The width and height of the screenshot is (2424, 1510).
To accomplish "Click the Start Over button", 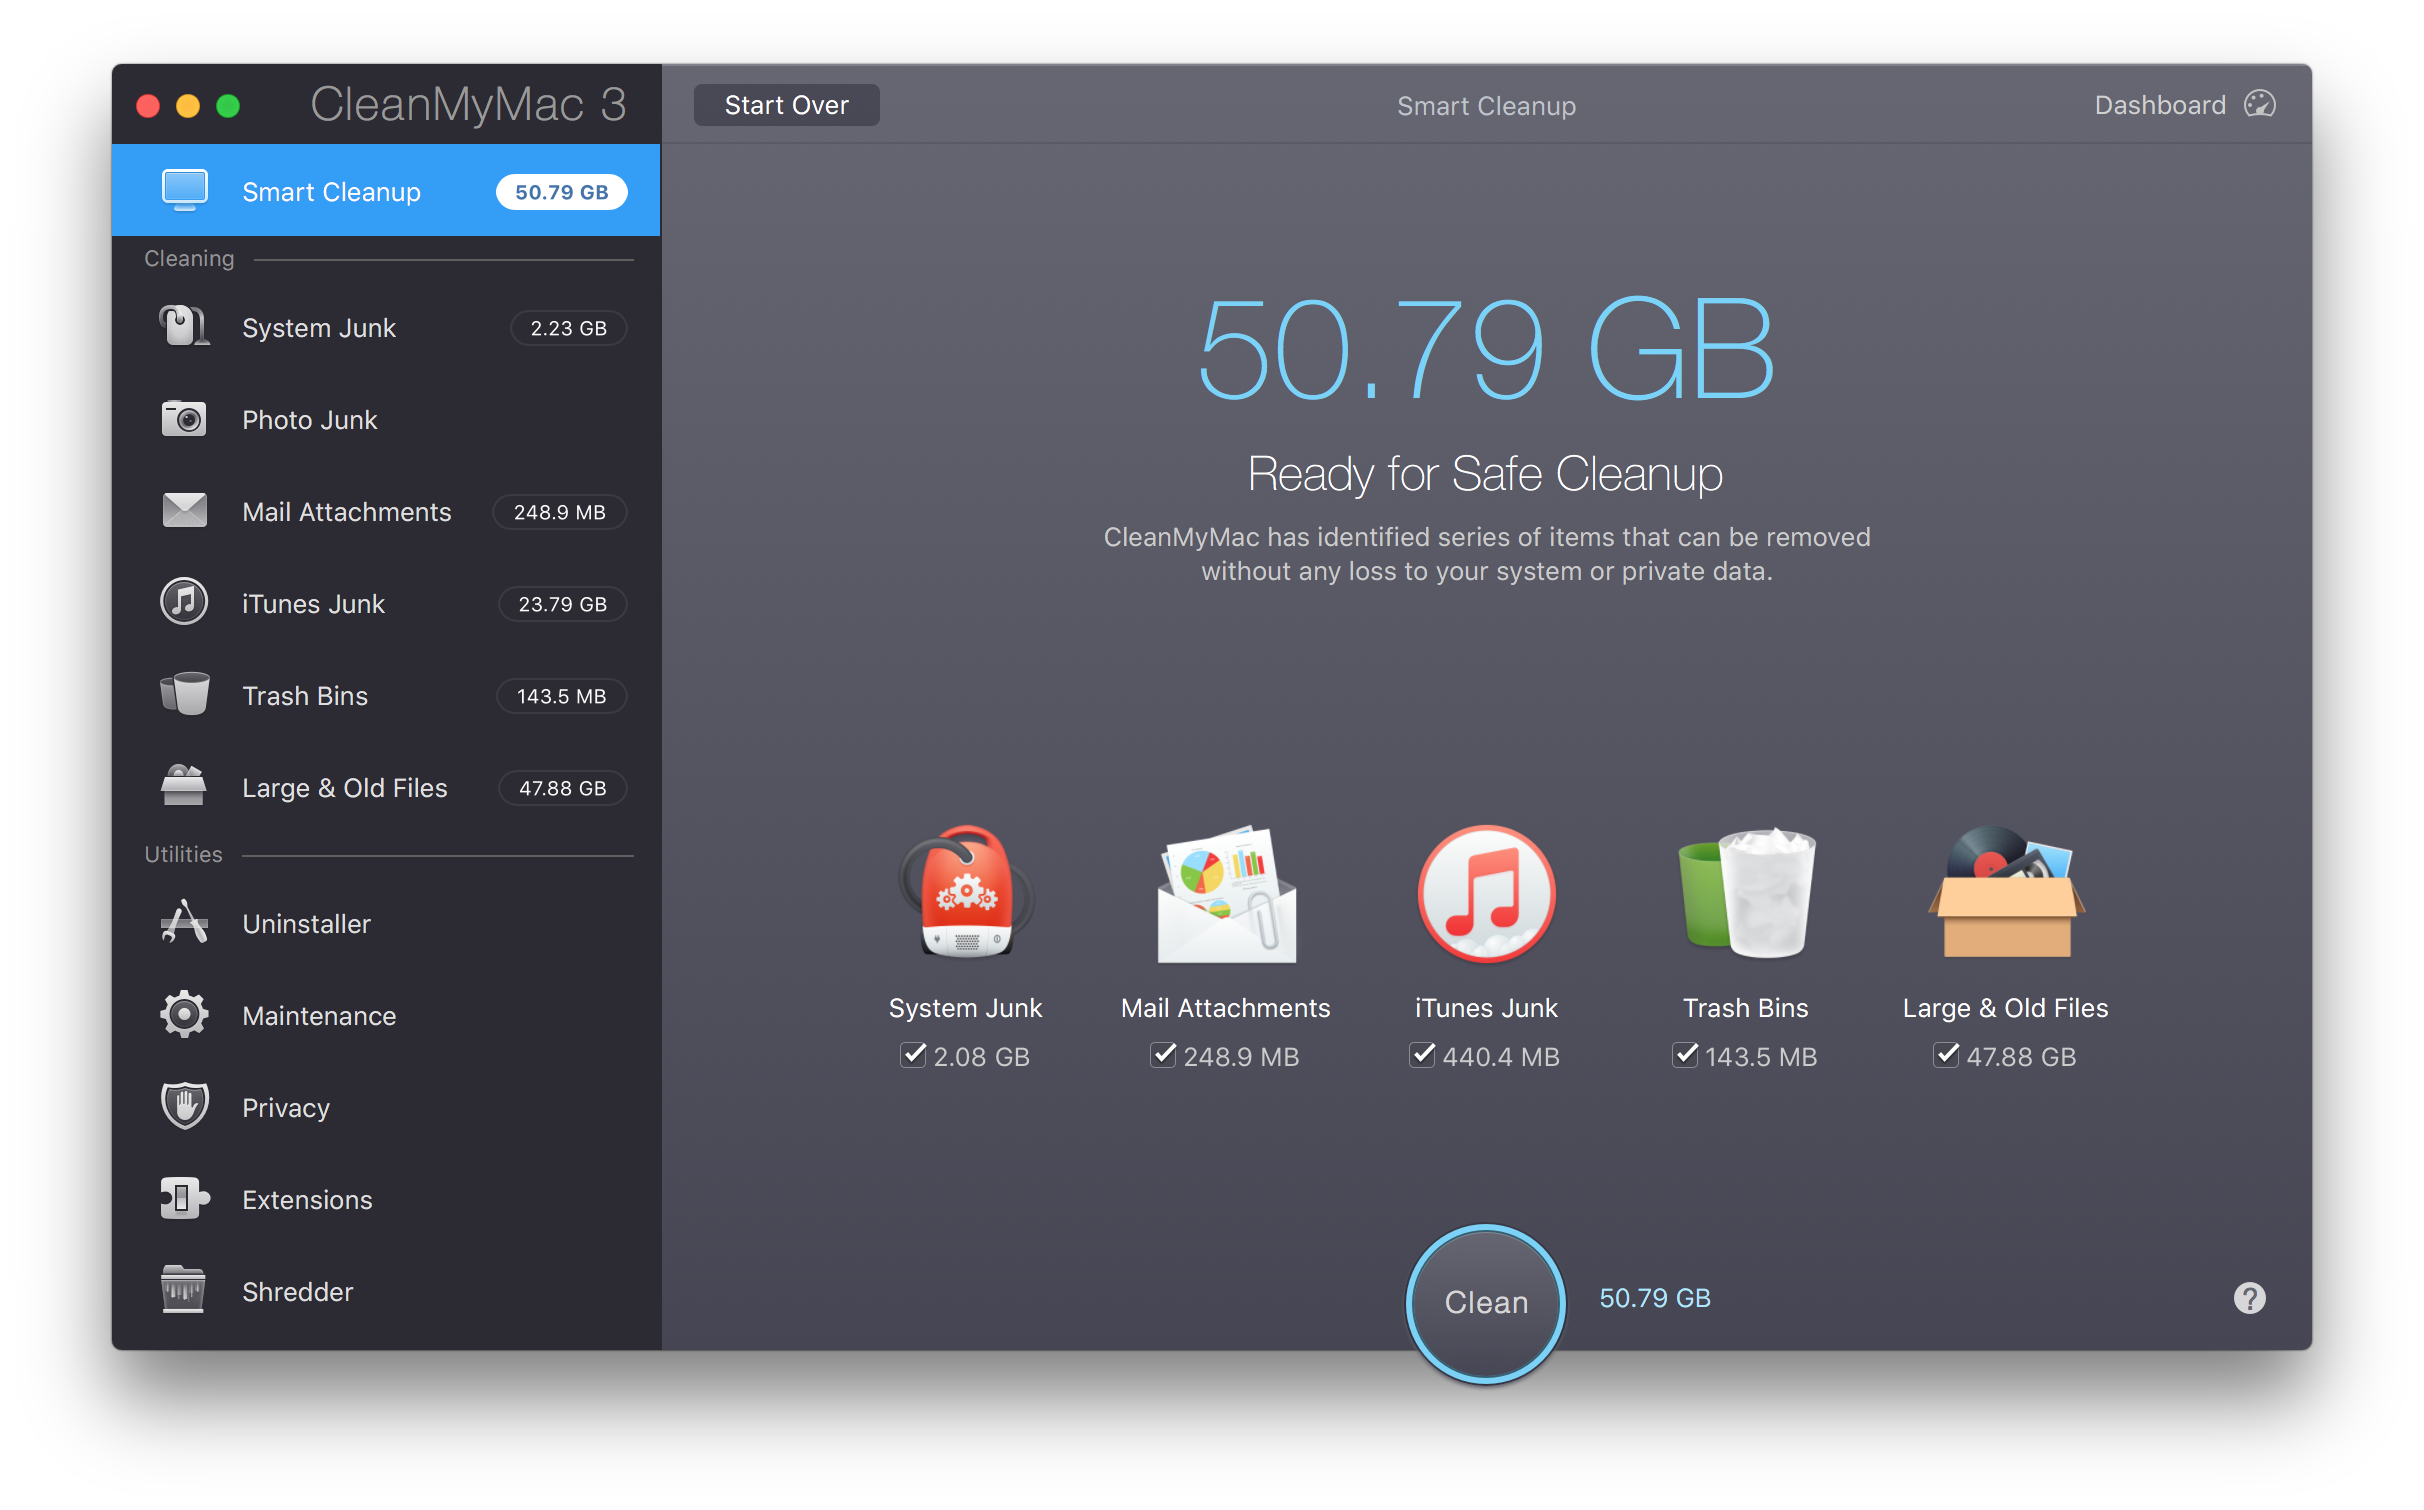I will coord(786,104).
